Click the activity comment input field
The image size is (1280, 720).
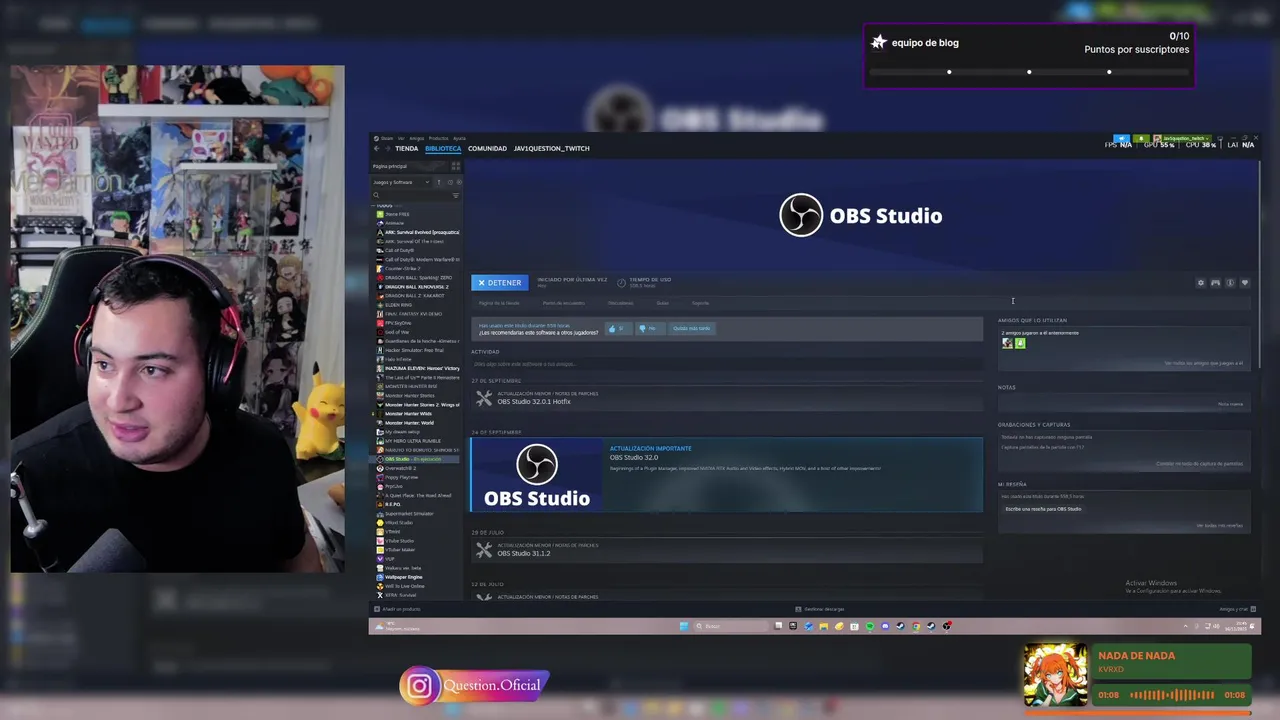coord(727,364)
